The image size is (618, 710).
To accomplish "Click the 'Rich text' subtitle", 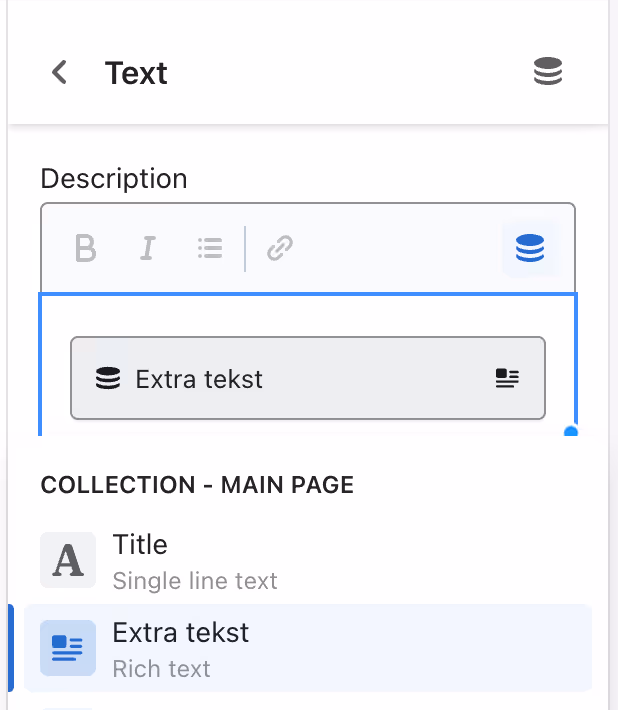I will point(161,669).
